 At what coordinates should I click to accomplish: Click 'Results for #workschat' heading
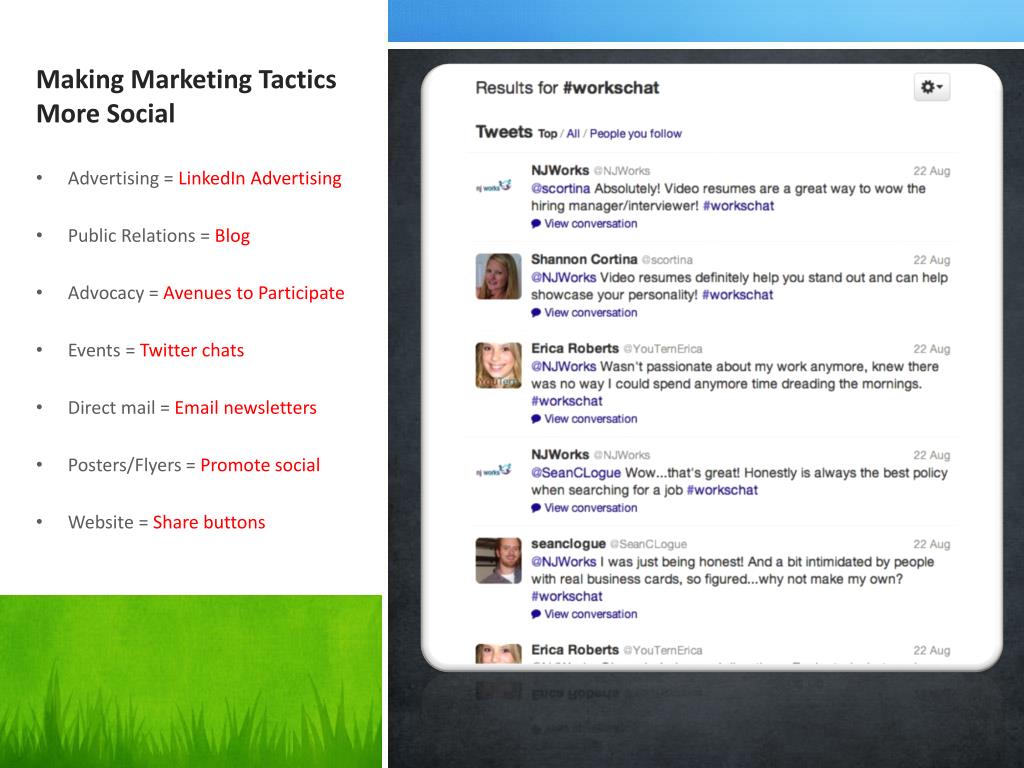[567, 88]
